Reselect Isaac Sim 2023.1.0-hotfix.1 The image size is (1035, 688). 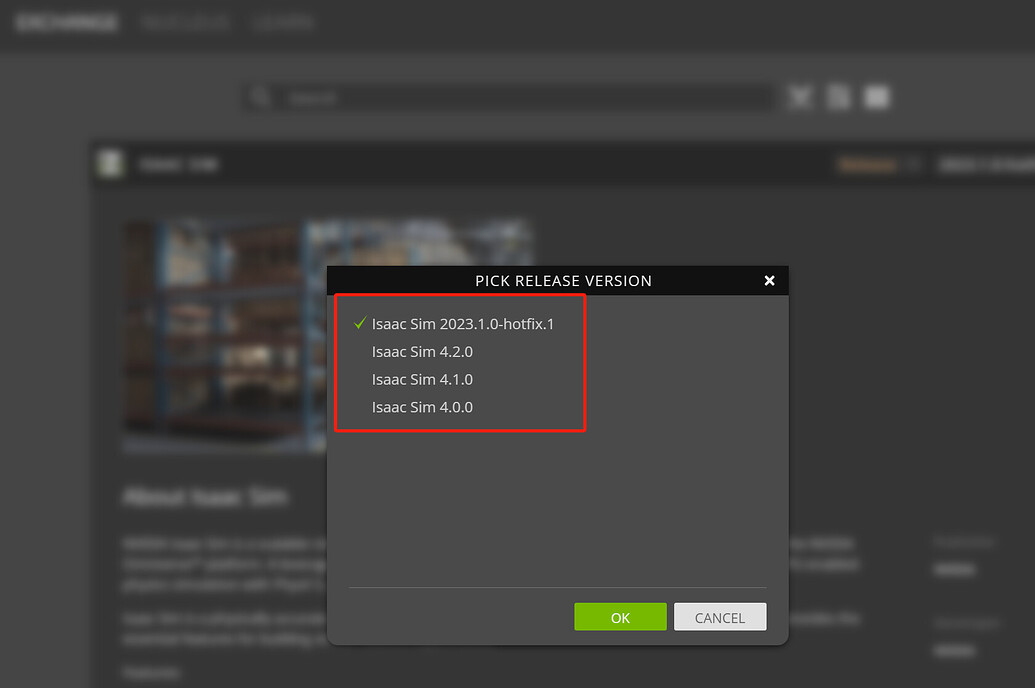point(462,323)
